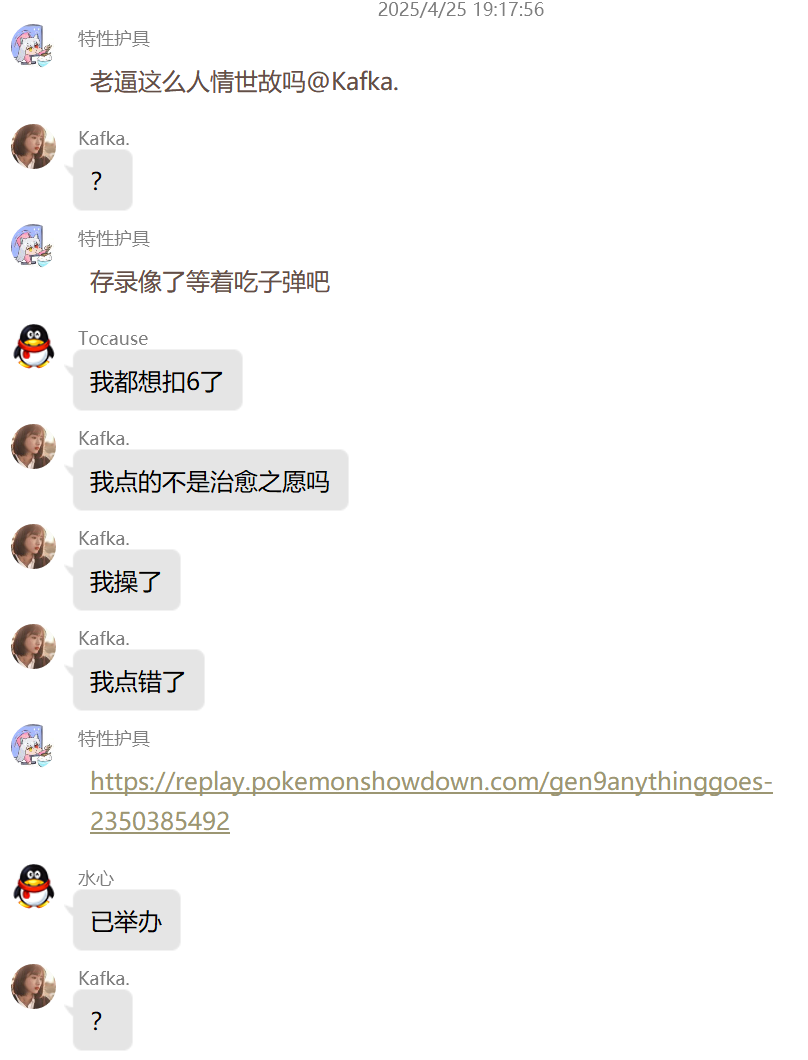Click Kafka avatar beside 我操了 bubble
The width and height of the screenshot is (808, 1060).
(33, 546)
